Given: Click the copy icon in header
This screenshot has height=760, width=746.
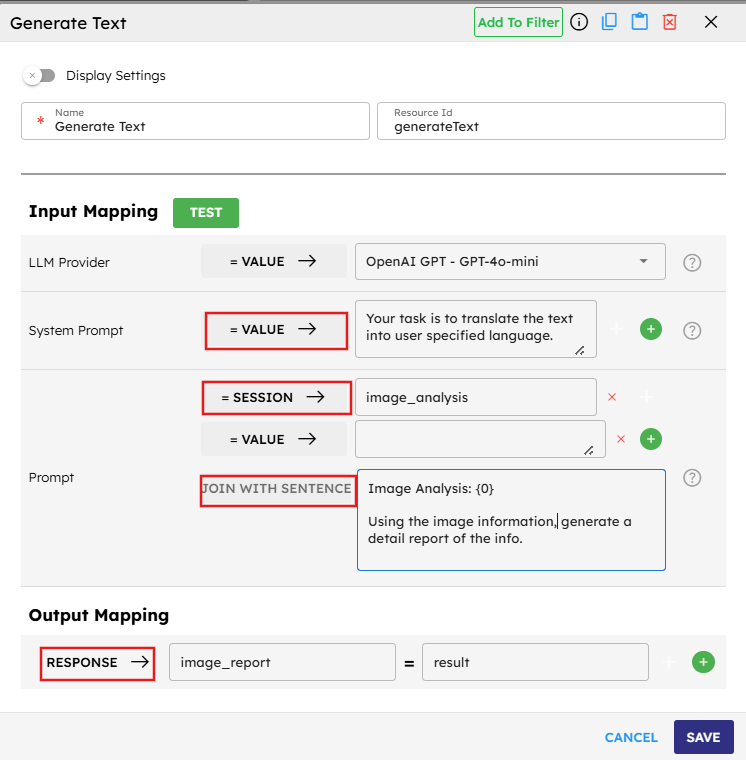Looking at the screenshot, I should point(609,22).
